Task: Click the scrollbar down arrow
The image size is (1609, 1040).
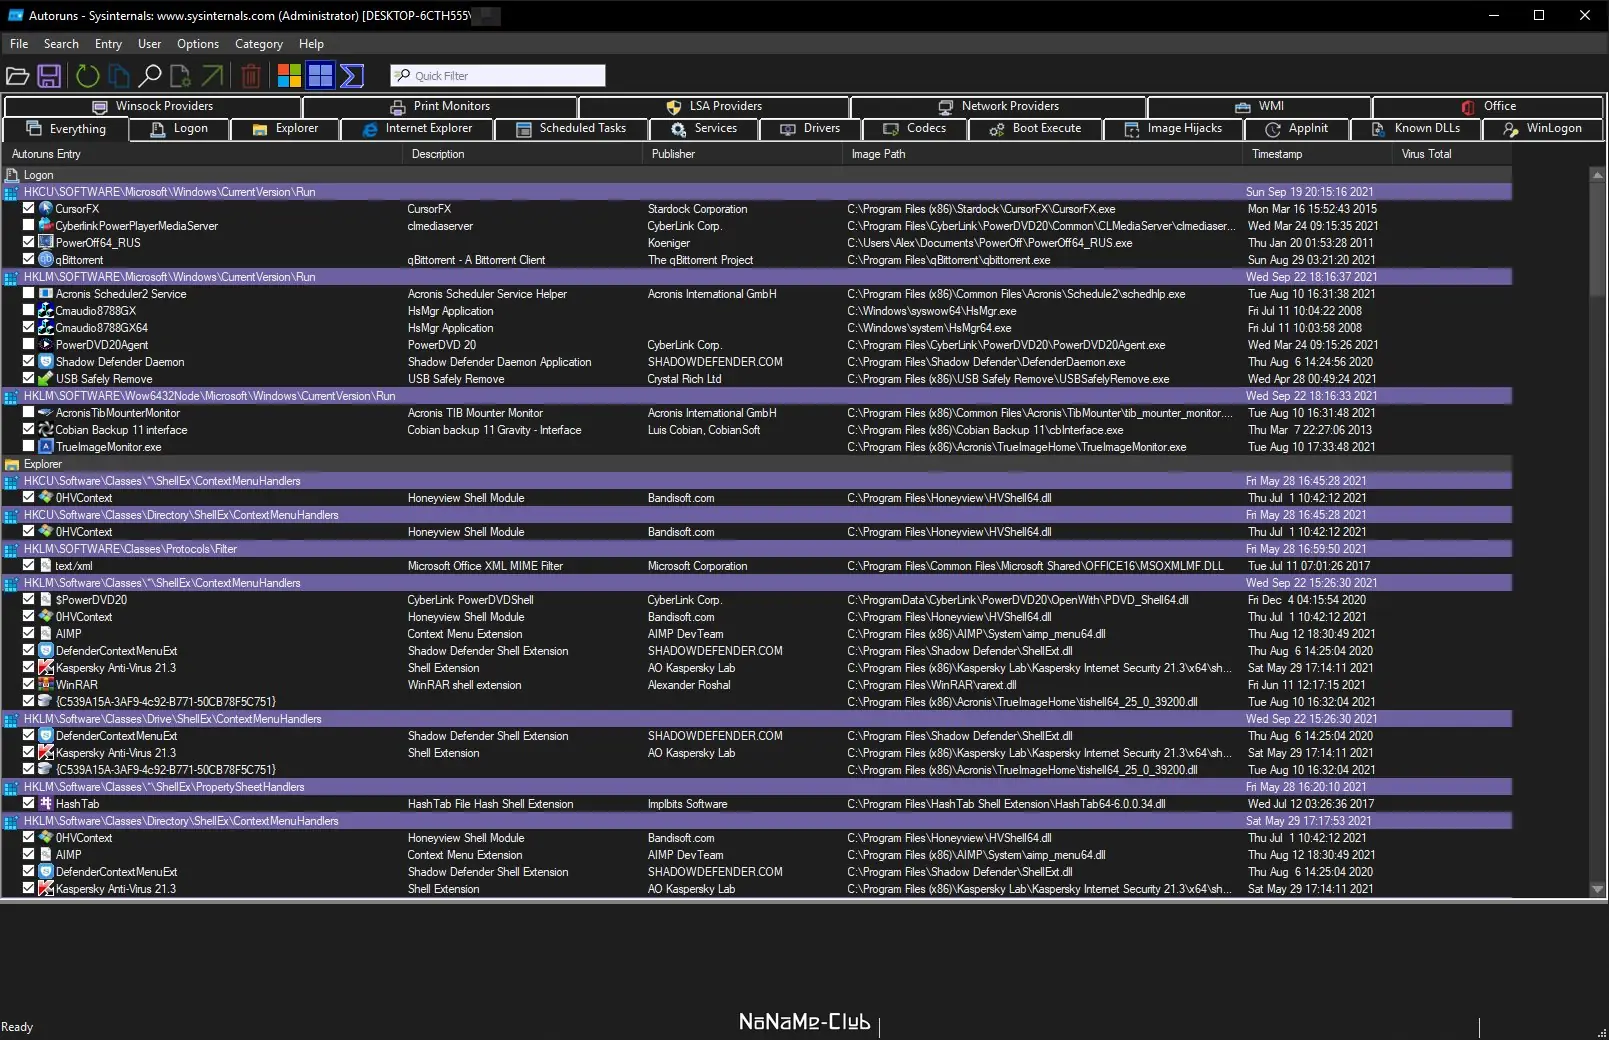Action: point(1597,889)
